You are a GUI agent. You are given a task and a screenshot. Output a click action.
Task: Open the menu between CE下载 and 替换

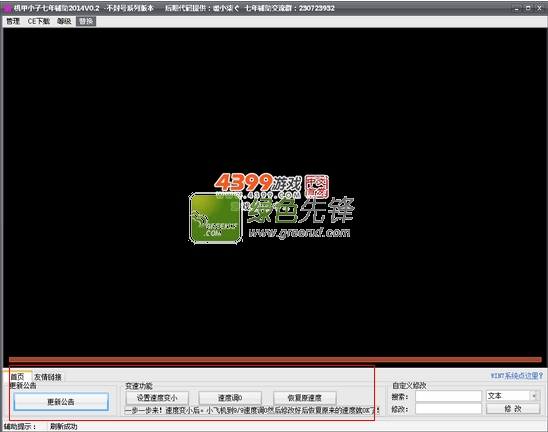[x=64, y=22]
